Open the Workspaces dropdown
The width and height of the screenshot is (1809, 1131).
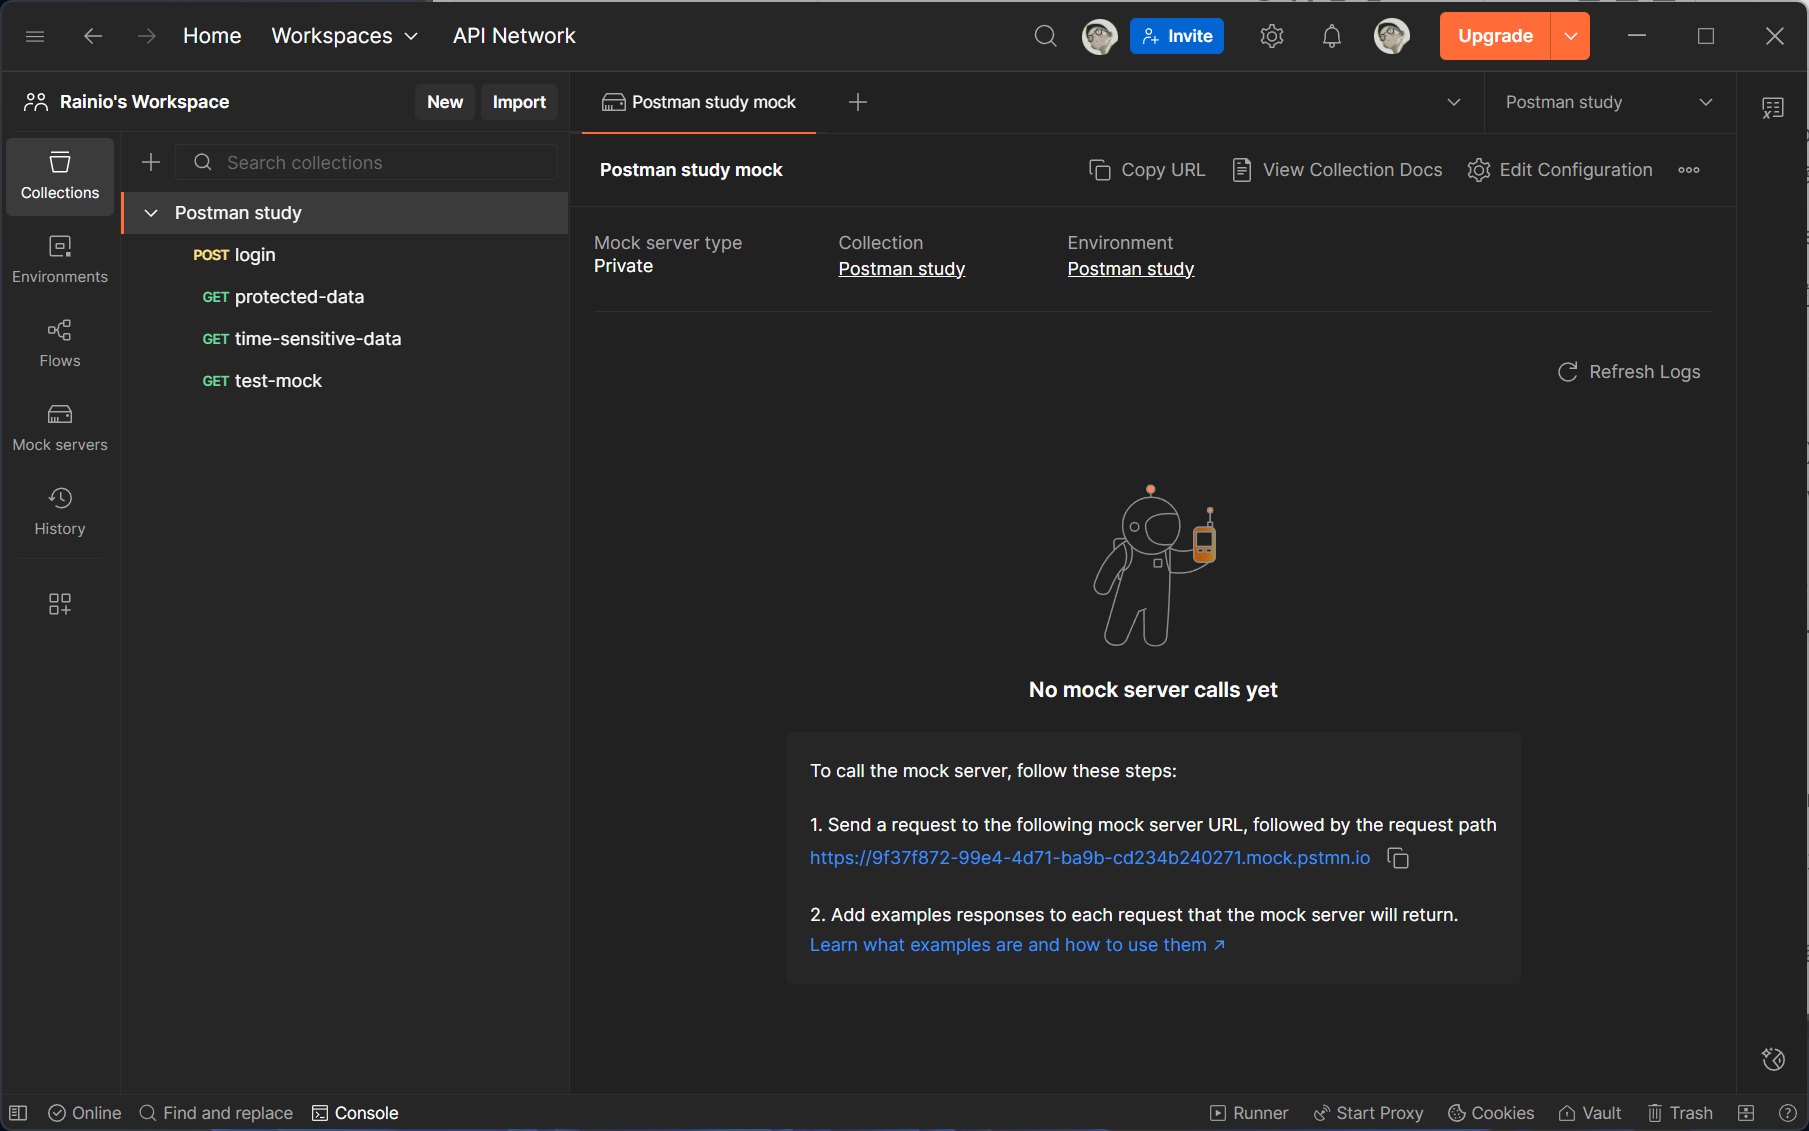click(x=344, y=36)
